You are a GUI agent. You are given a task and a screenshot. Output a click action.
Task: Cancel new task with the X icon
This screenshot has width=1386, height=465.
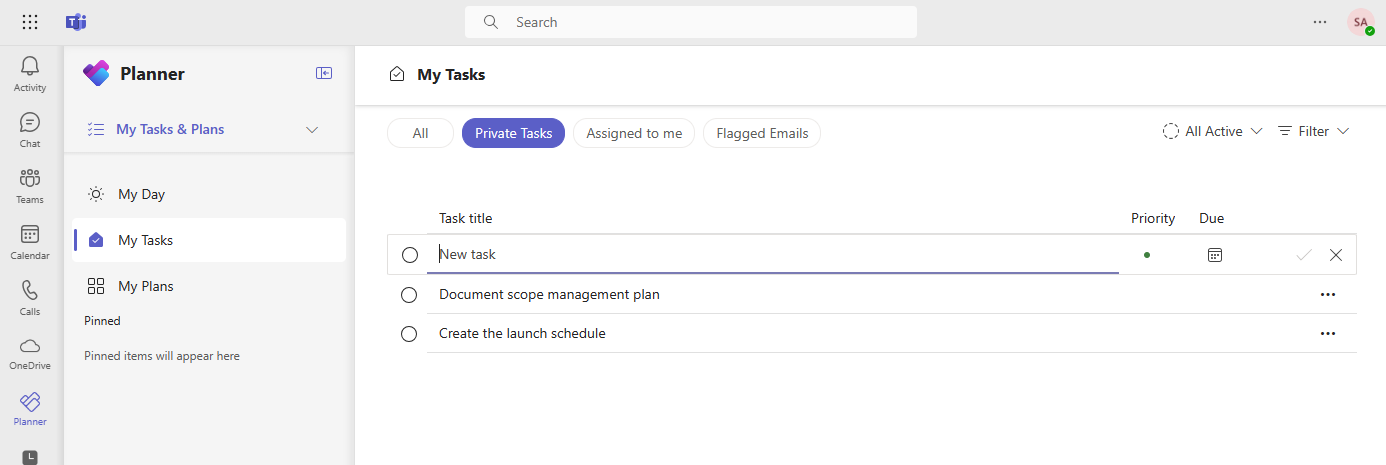[x=1336, y=255]
